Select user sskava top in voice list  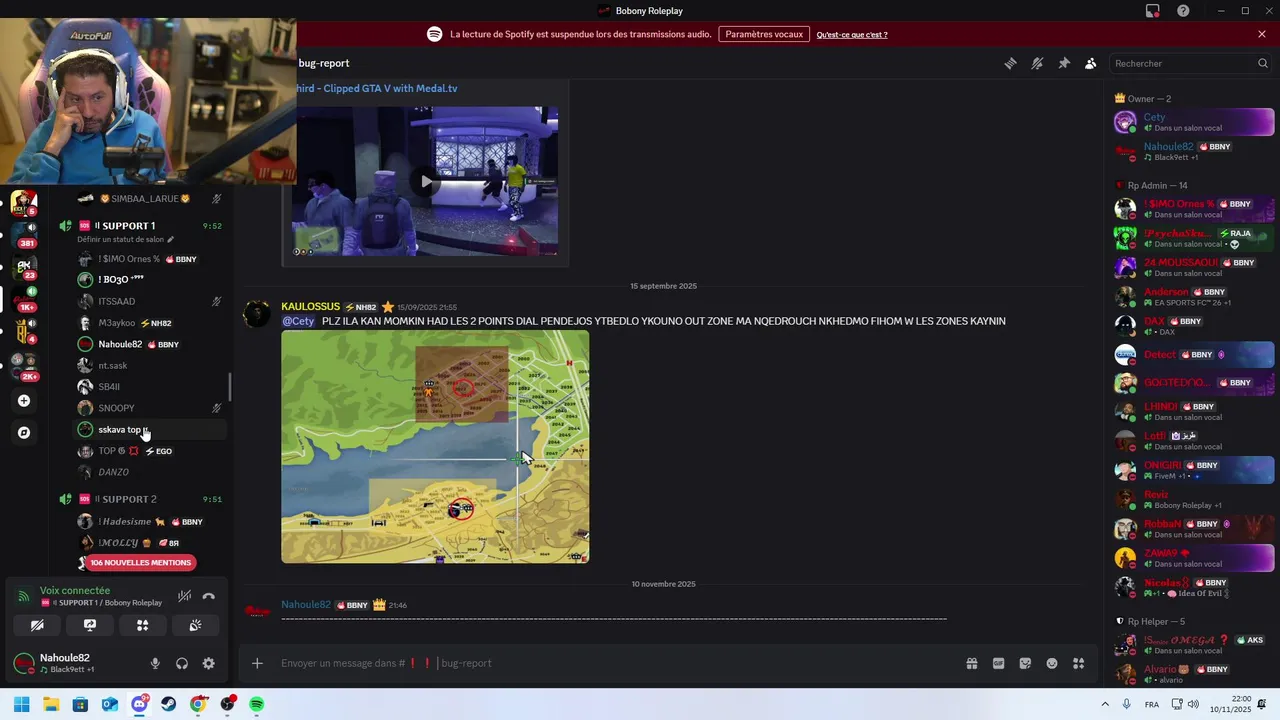click(150, 429)
